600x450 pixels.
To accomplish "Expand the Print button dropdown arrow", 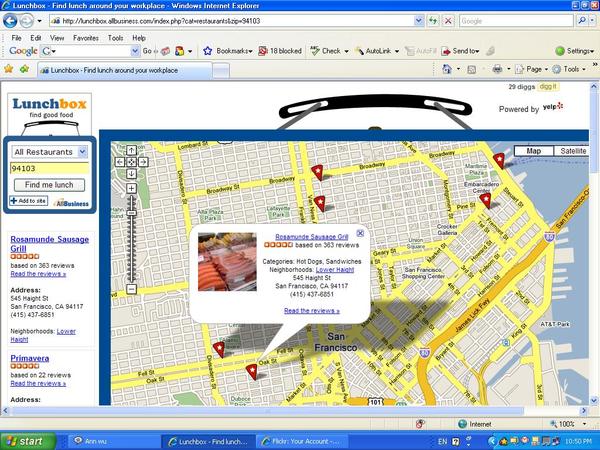I will (509, 70).
